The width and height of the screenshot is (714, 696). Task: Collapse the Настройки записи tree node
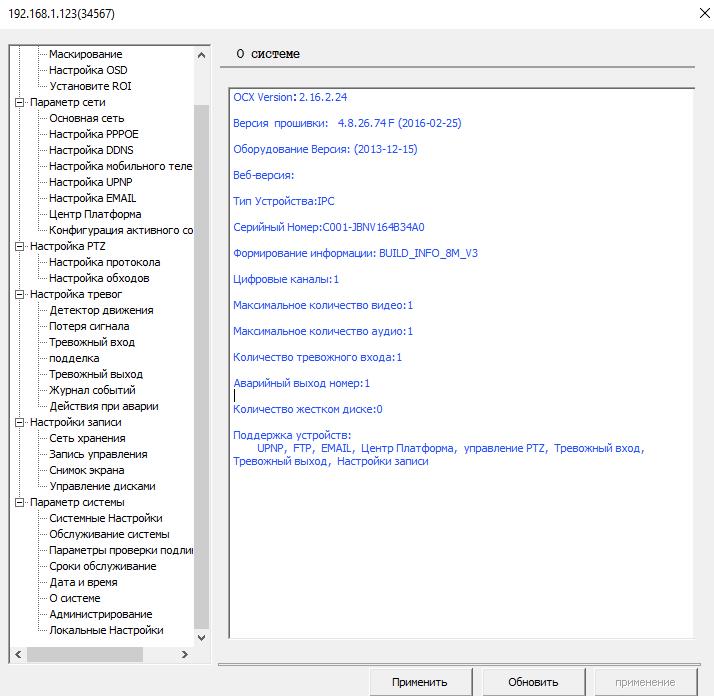click(19, 422)
